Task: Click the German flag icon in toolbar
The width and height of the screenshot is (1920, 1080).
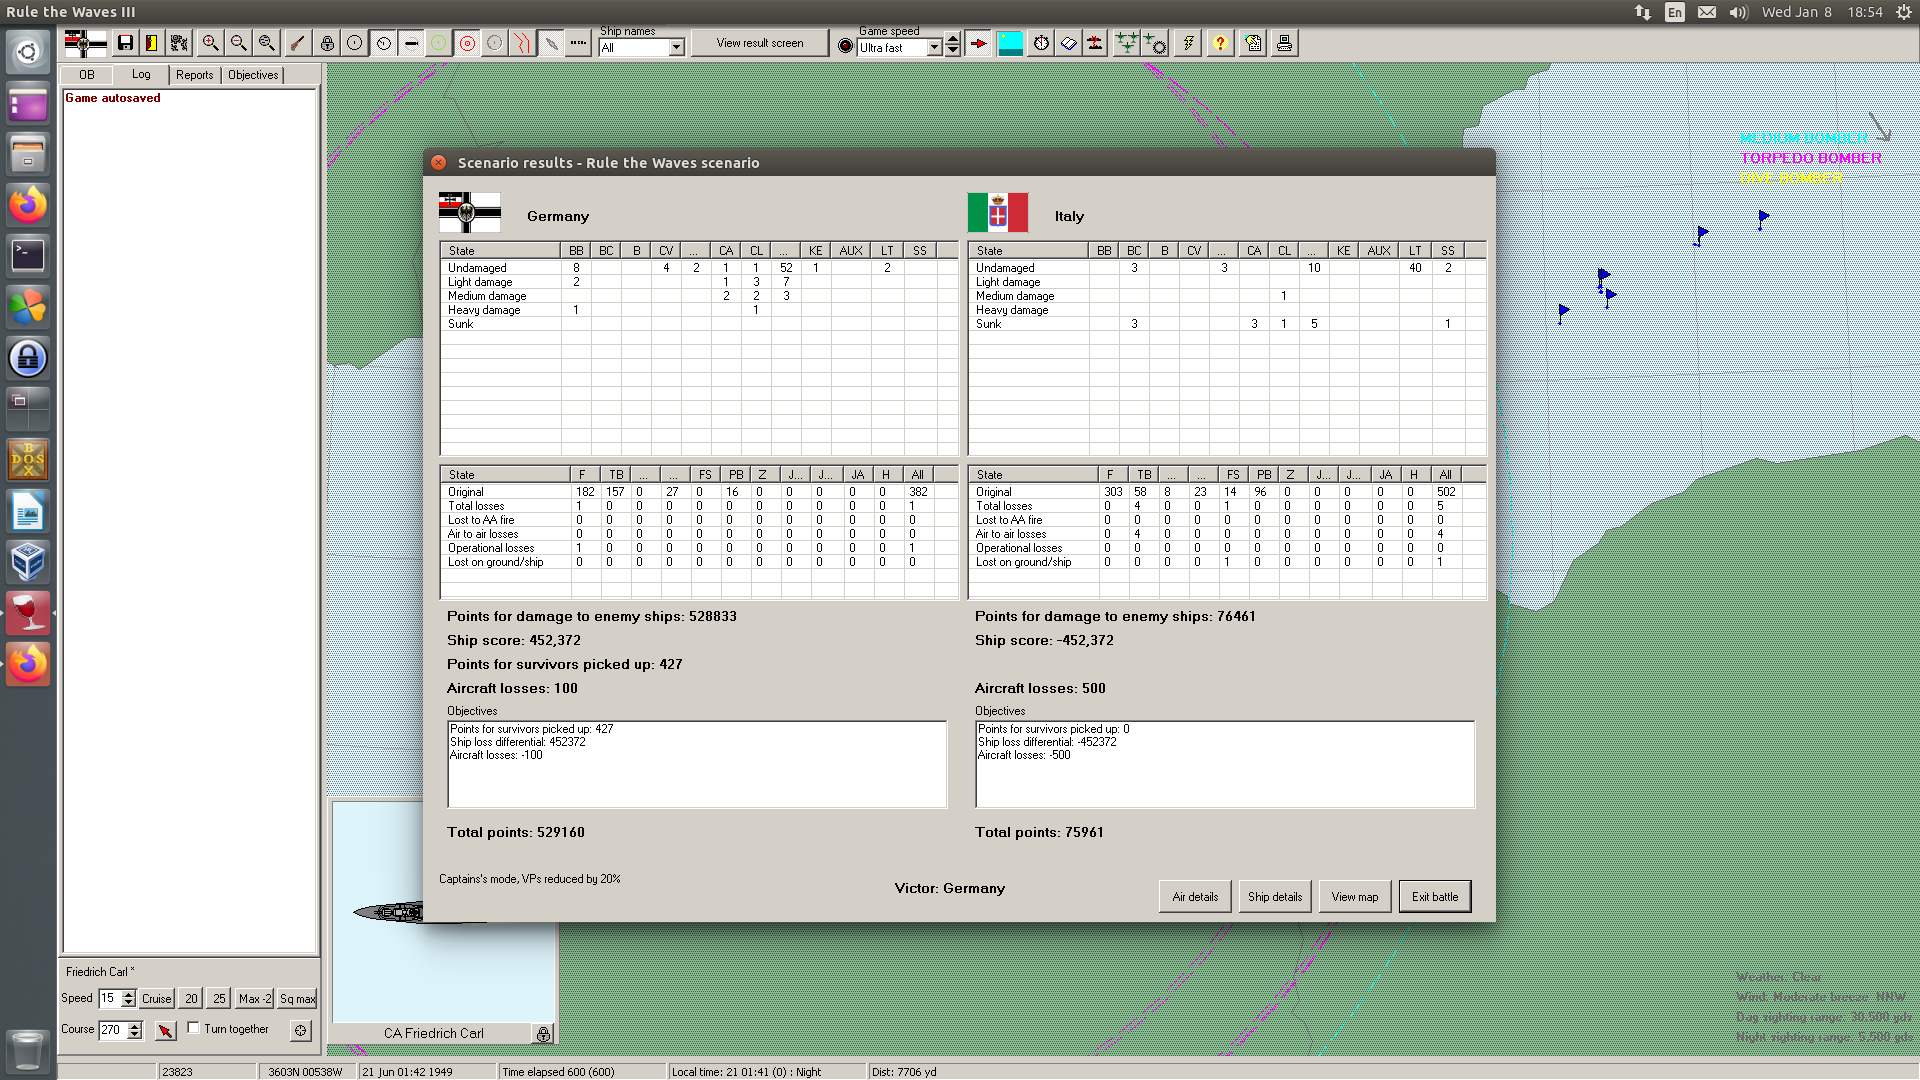Action: [x=85, y=43]
